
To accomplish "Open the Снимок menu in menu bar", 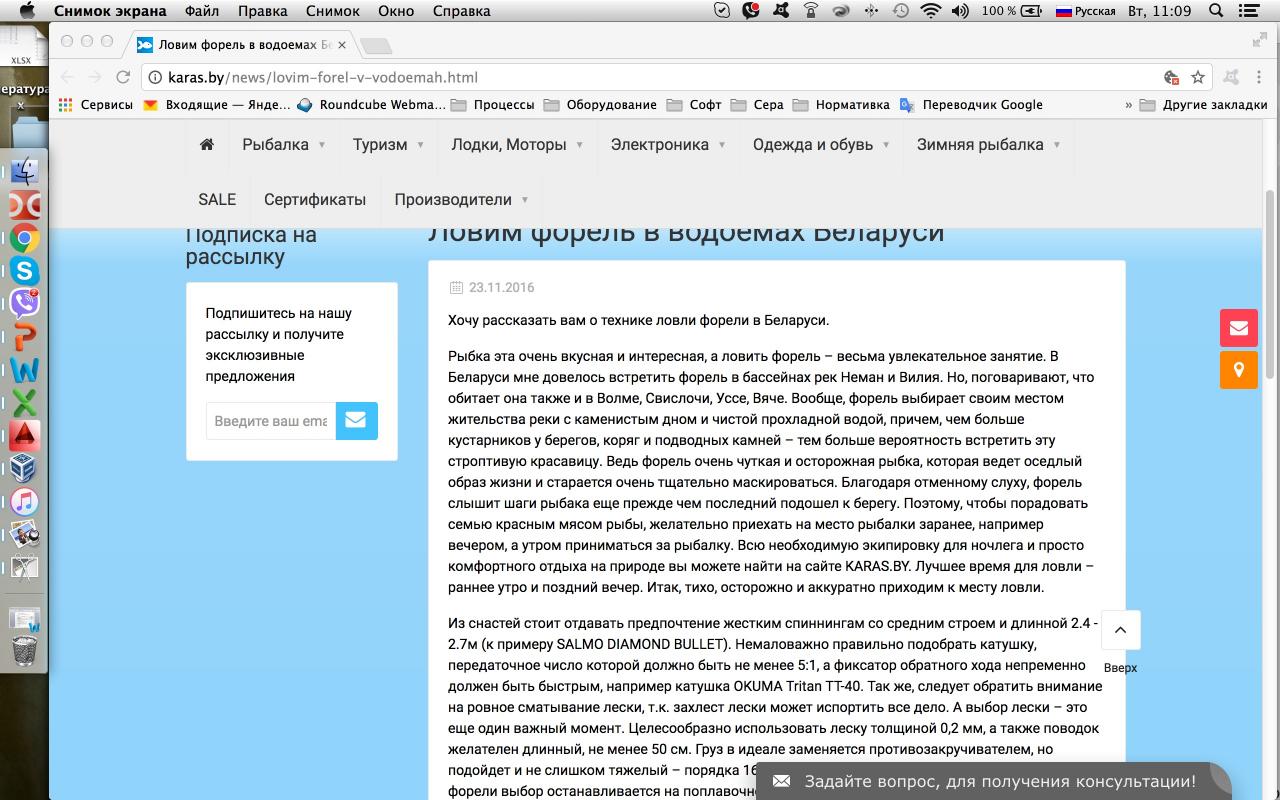I will tap(333, 11).
